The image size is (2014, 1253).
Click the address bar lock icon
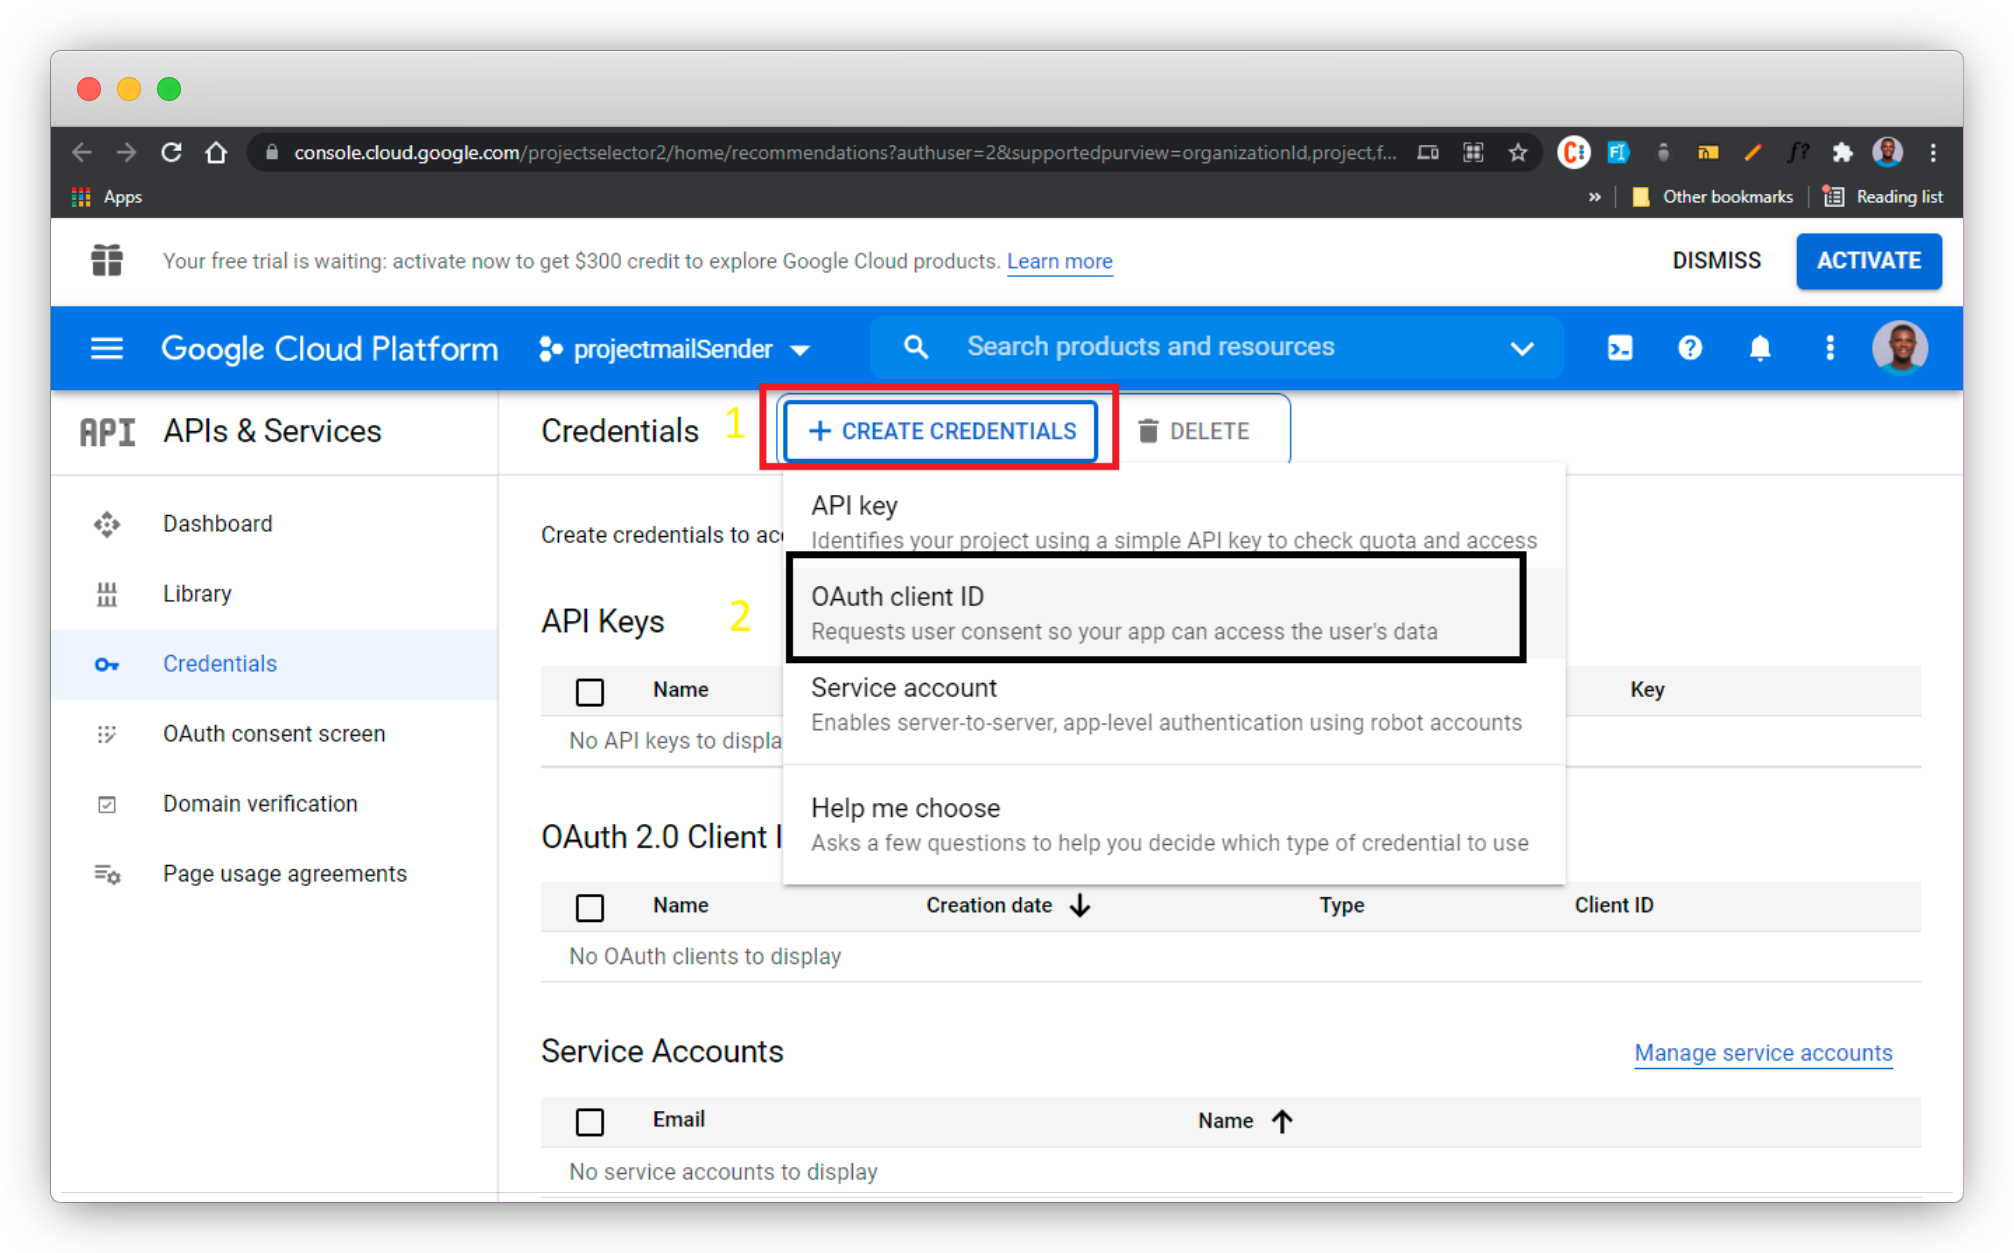click(271, 152)
